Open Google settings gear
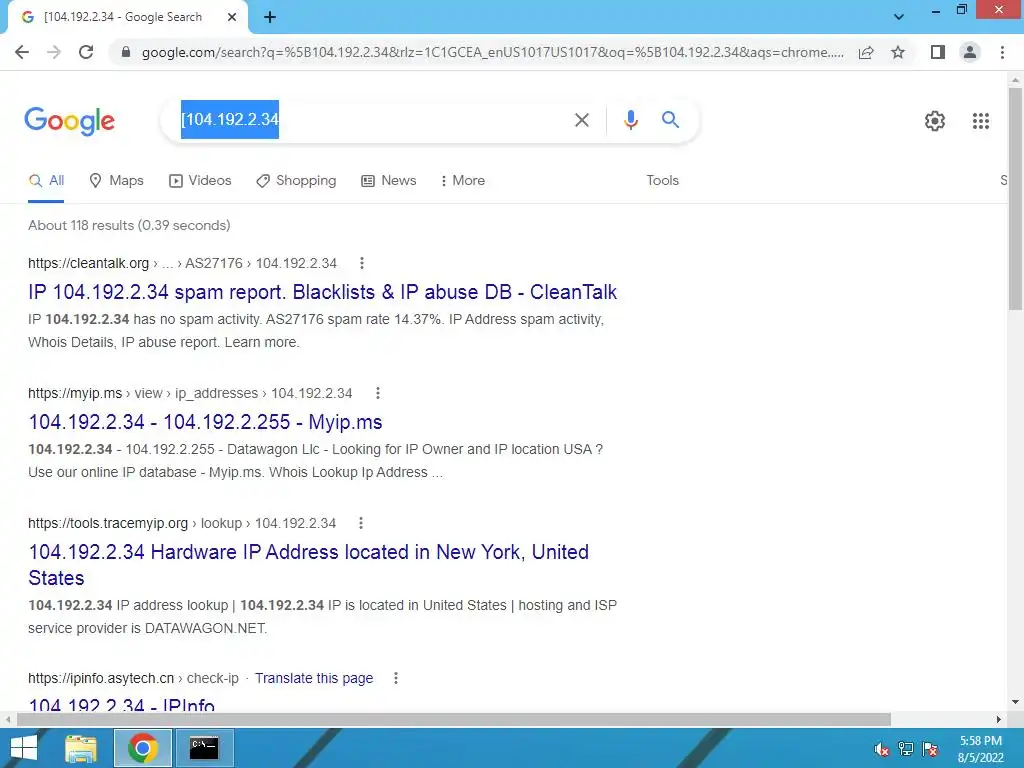The height and width of the screenshot is (768, 1024). tap(935, 121)
